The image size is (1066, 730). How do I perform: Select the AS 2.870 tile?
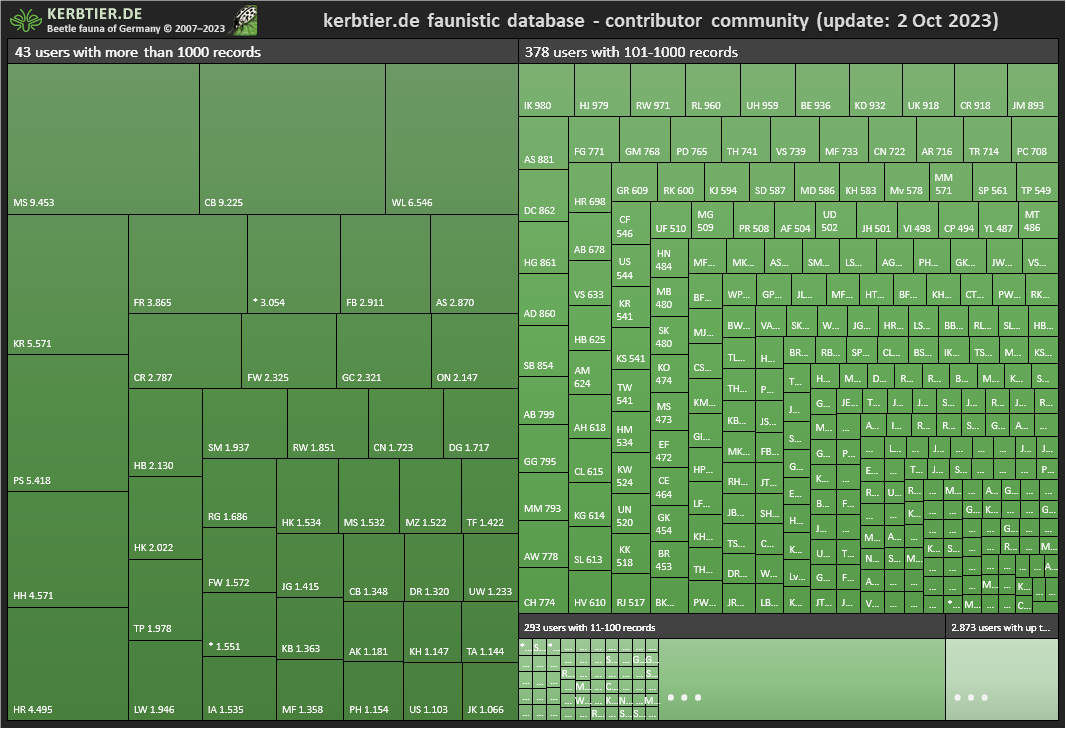point(474,264)
